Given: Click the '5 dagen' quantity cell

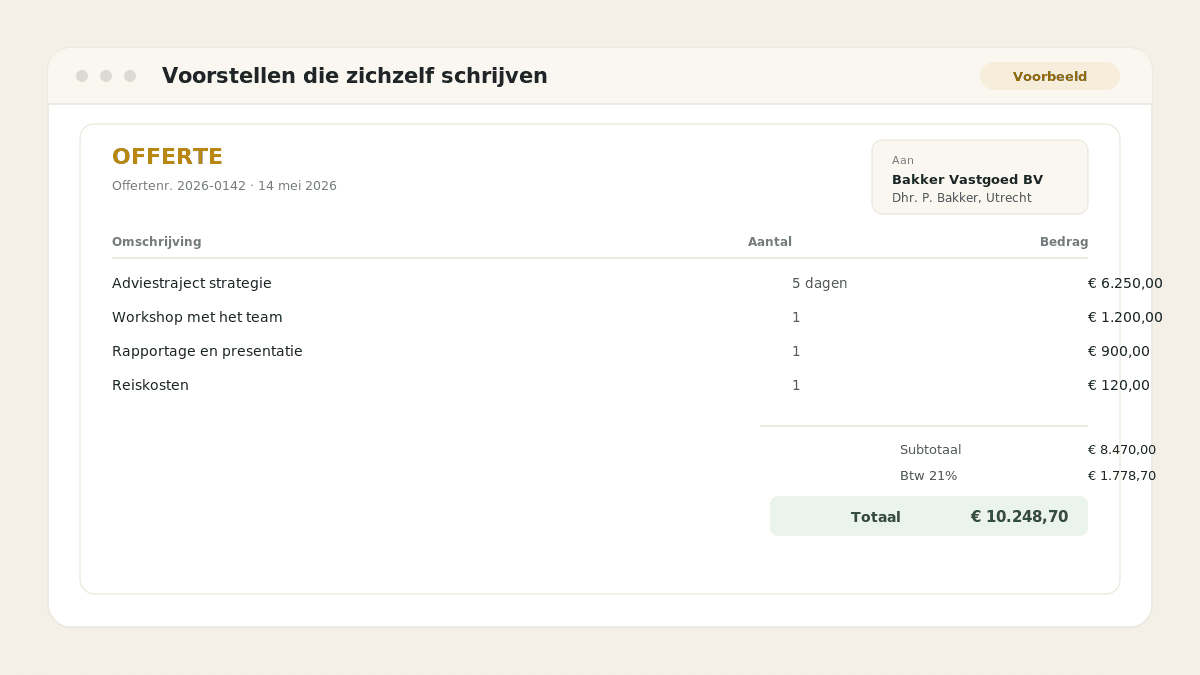Looking at the screenshot, I should pos(819,283).
